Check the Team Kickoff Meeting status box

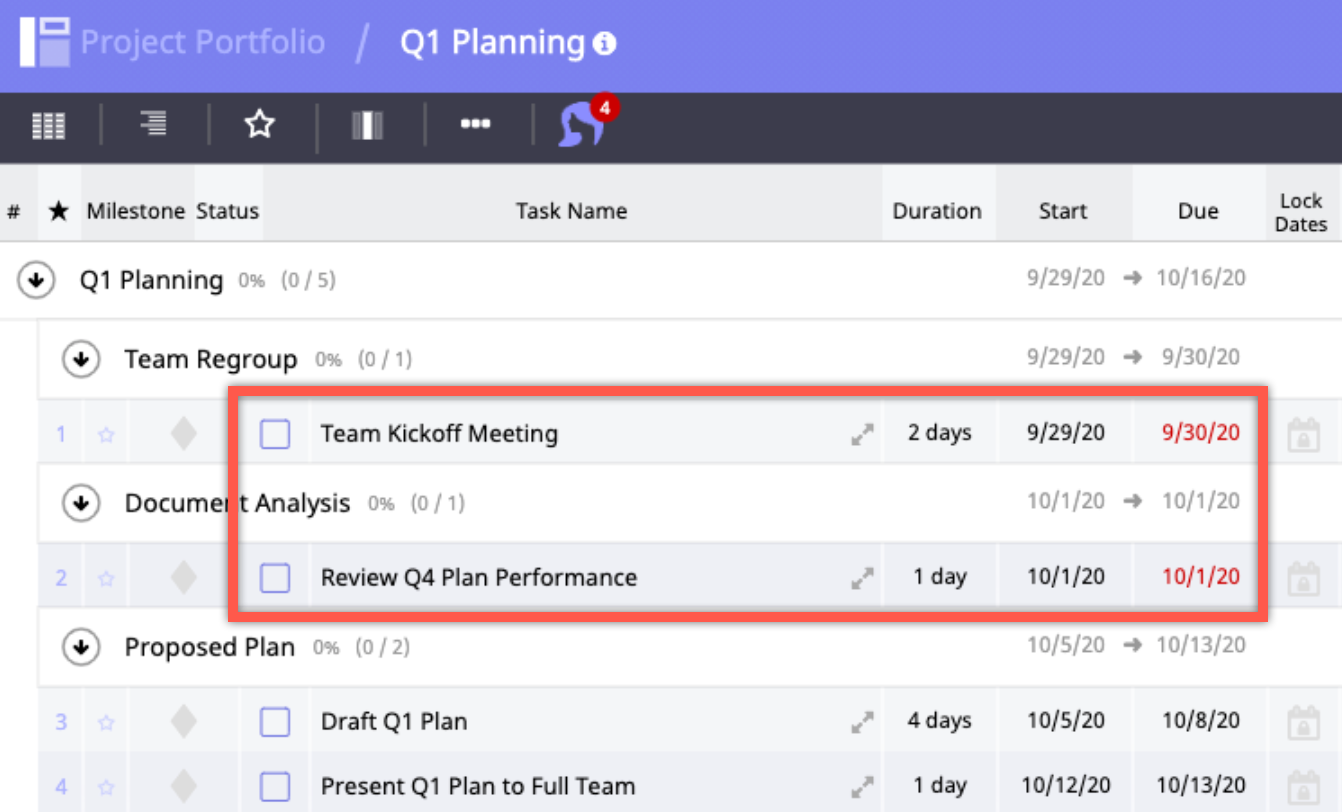(x=275, y=434)
